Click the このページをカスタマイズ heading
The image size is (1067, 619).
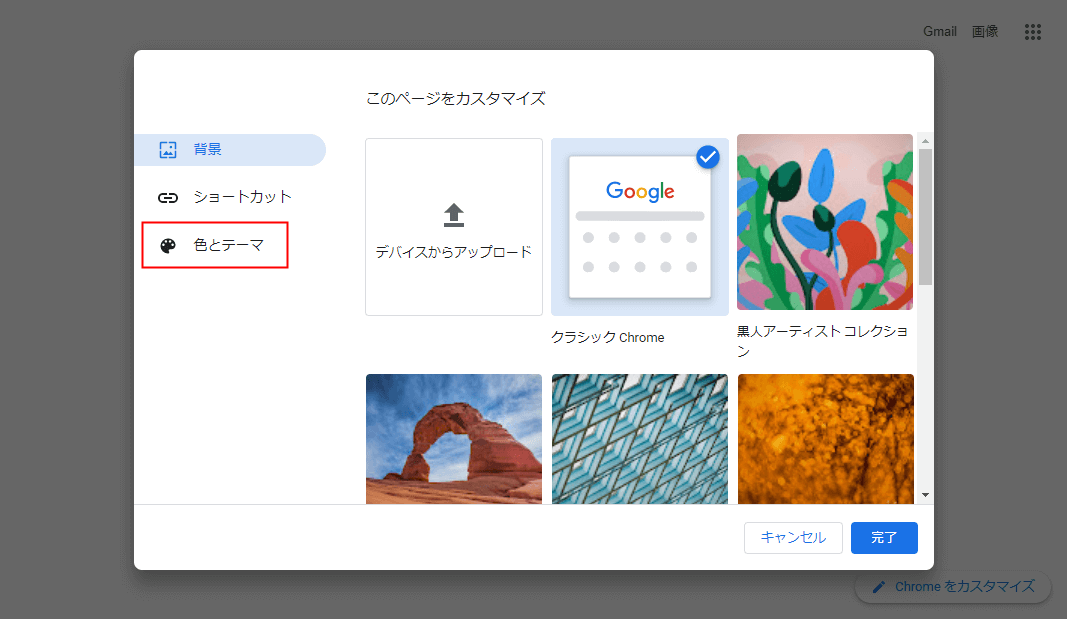coord(455,99)
